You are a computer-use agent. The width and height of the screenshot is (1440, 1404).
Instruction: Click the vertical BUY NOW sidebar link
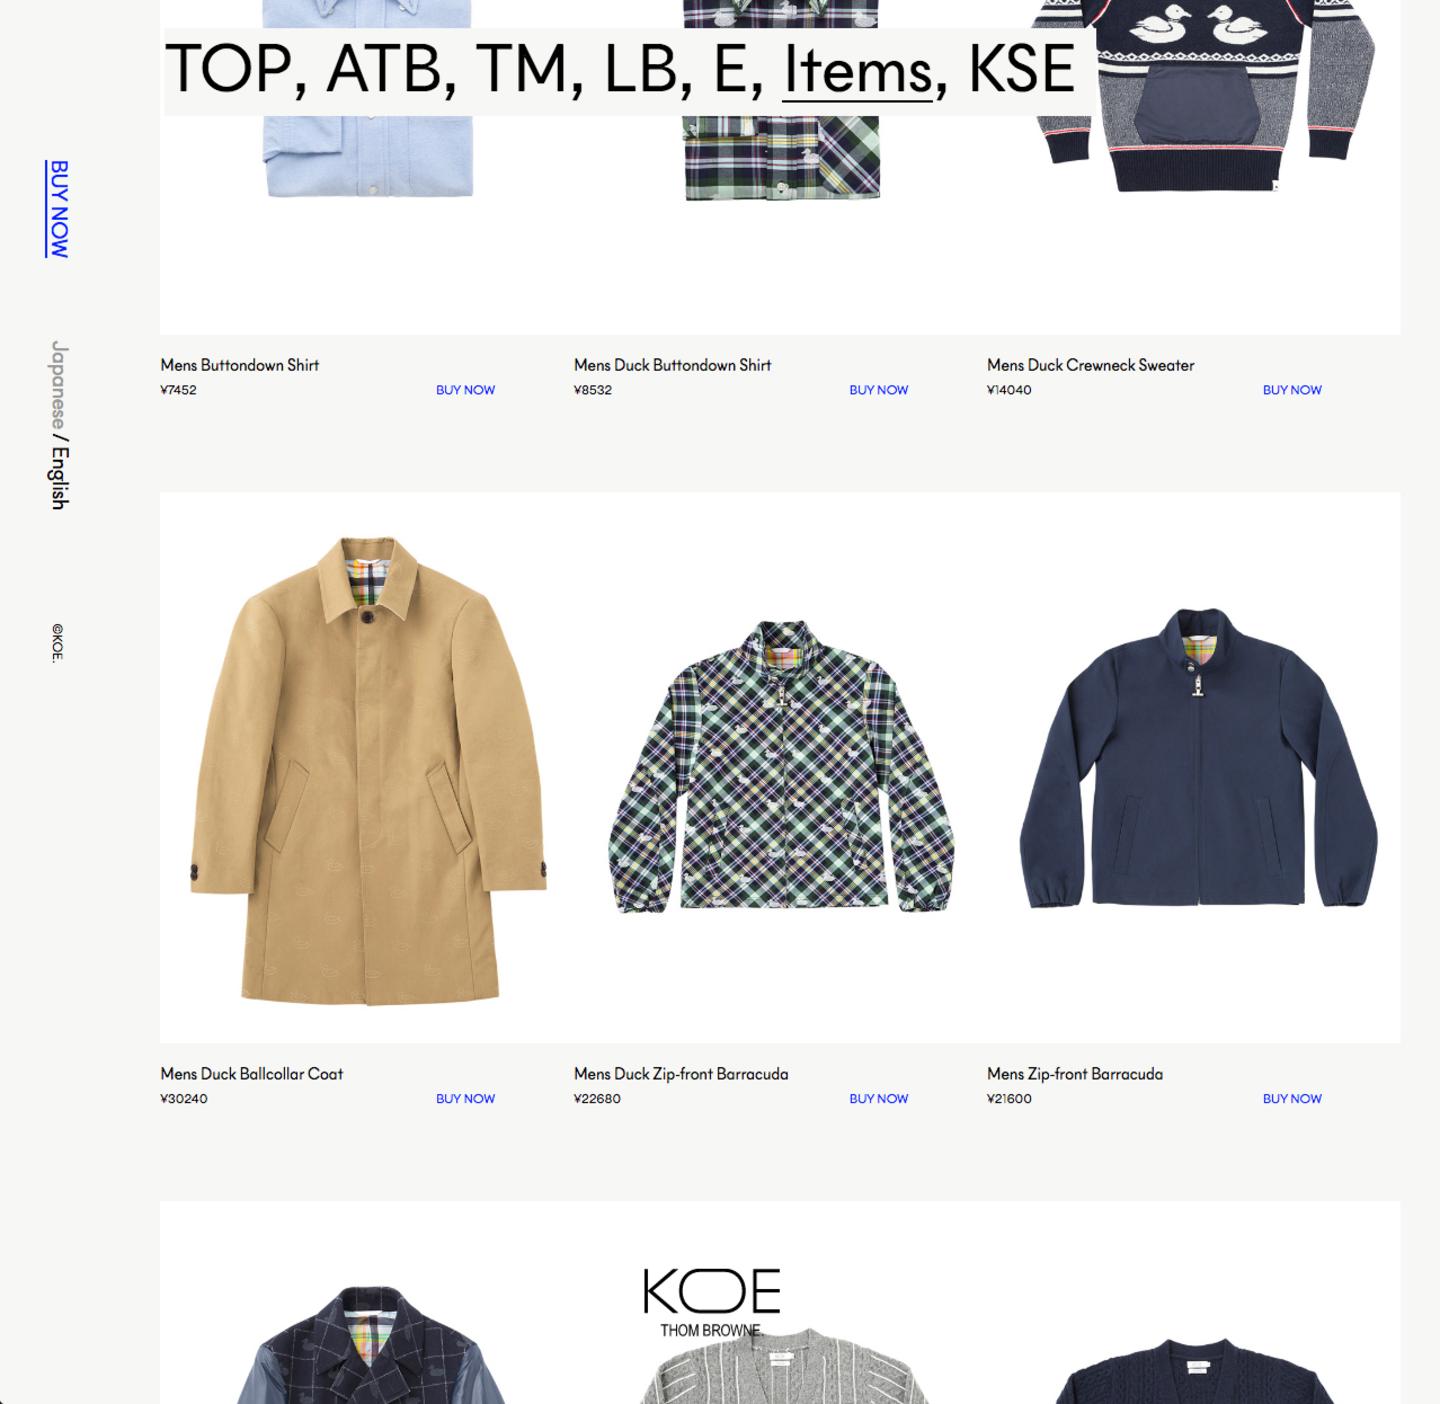coord(59,209)
